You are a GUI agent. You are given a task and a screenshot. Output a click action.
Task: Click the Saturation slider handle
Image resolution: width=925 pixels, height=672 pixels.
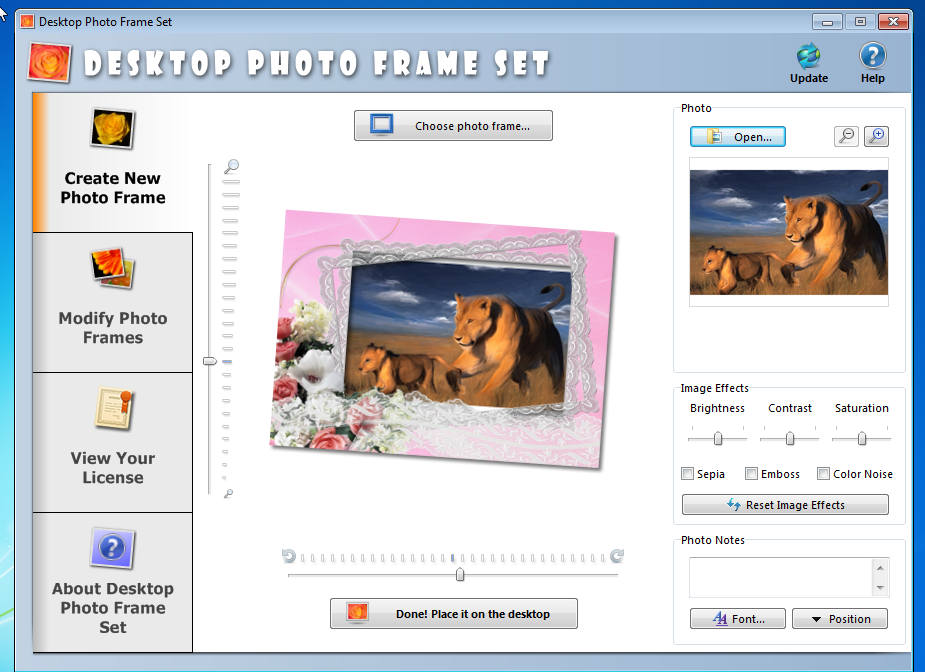[x=862, y=438]
